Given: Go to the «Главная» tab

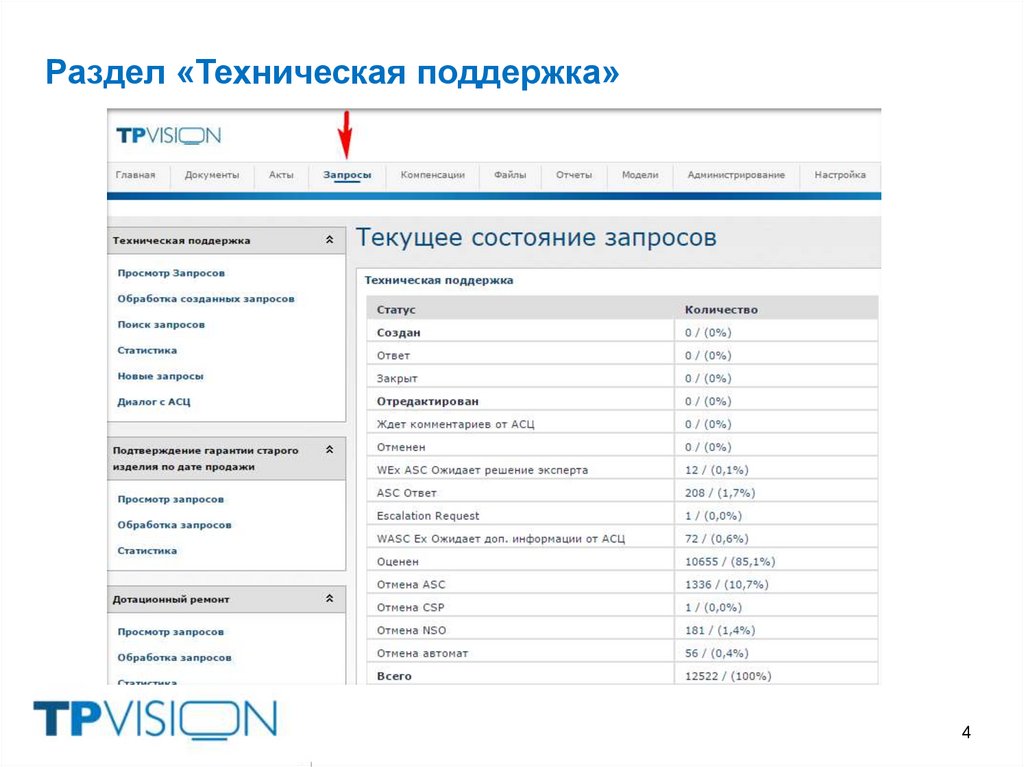Looking at the screenshot, I should click(137, 174).
